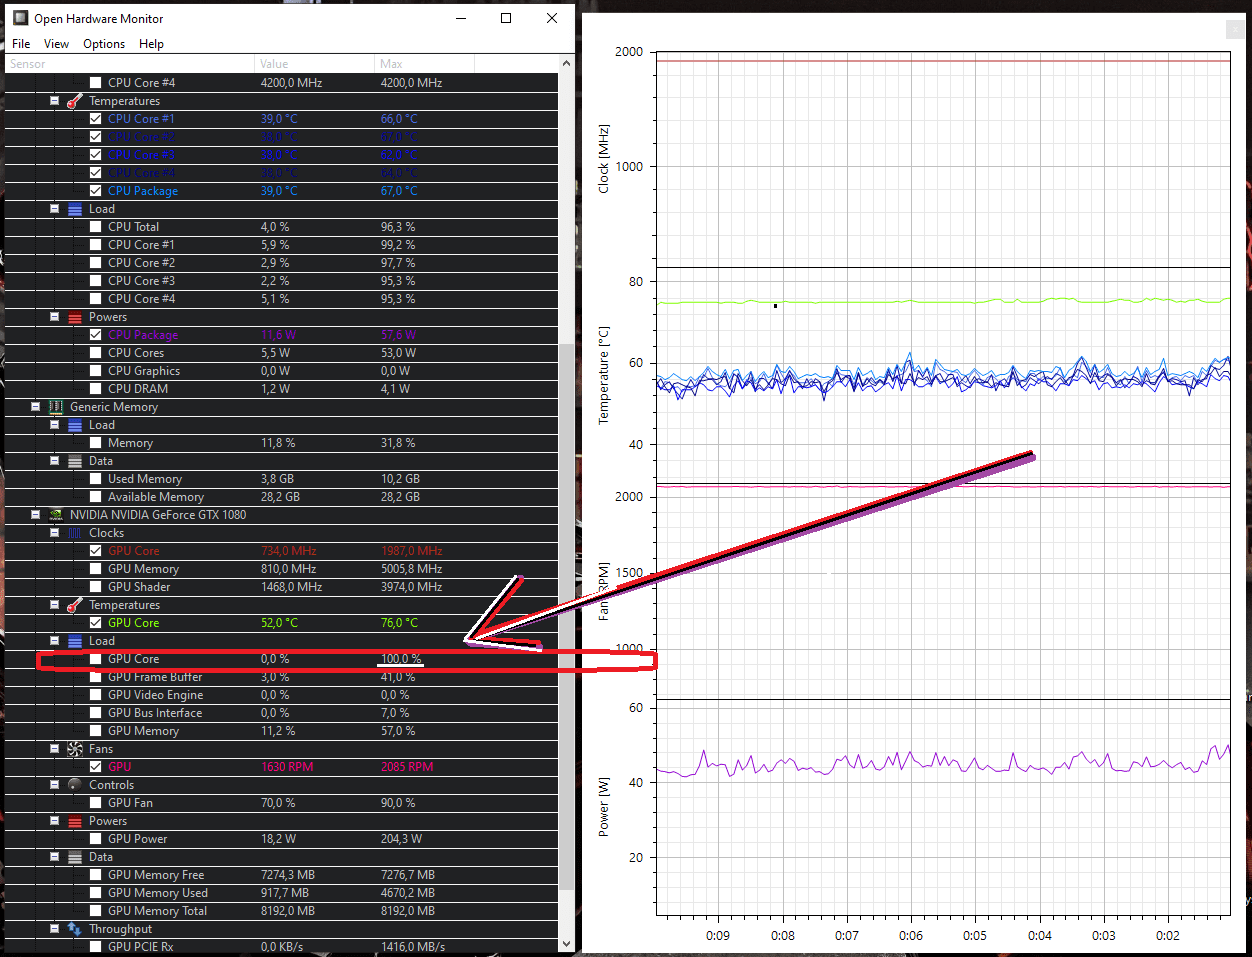The width and height of the screenshot is (1252, 957).
Task: Click the 1987,0 MHz max GPU Core clock
Action: pyautogui.click(x=411, y=551)
